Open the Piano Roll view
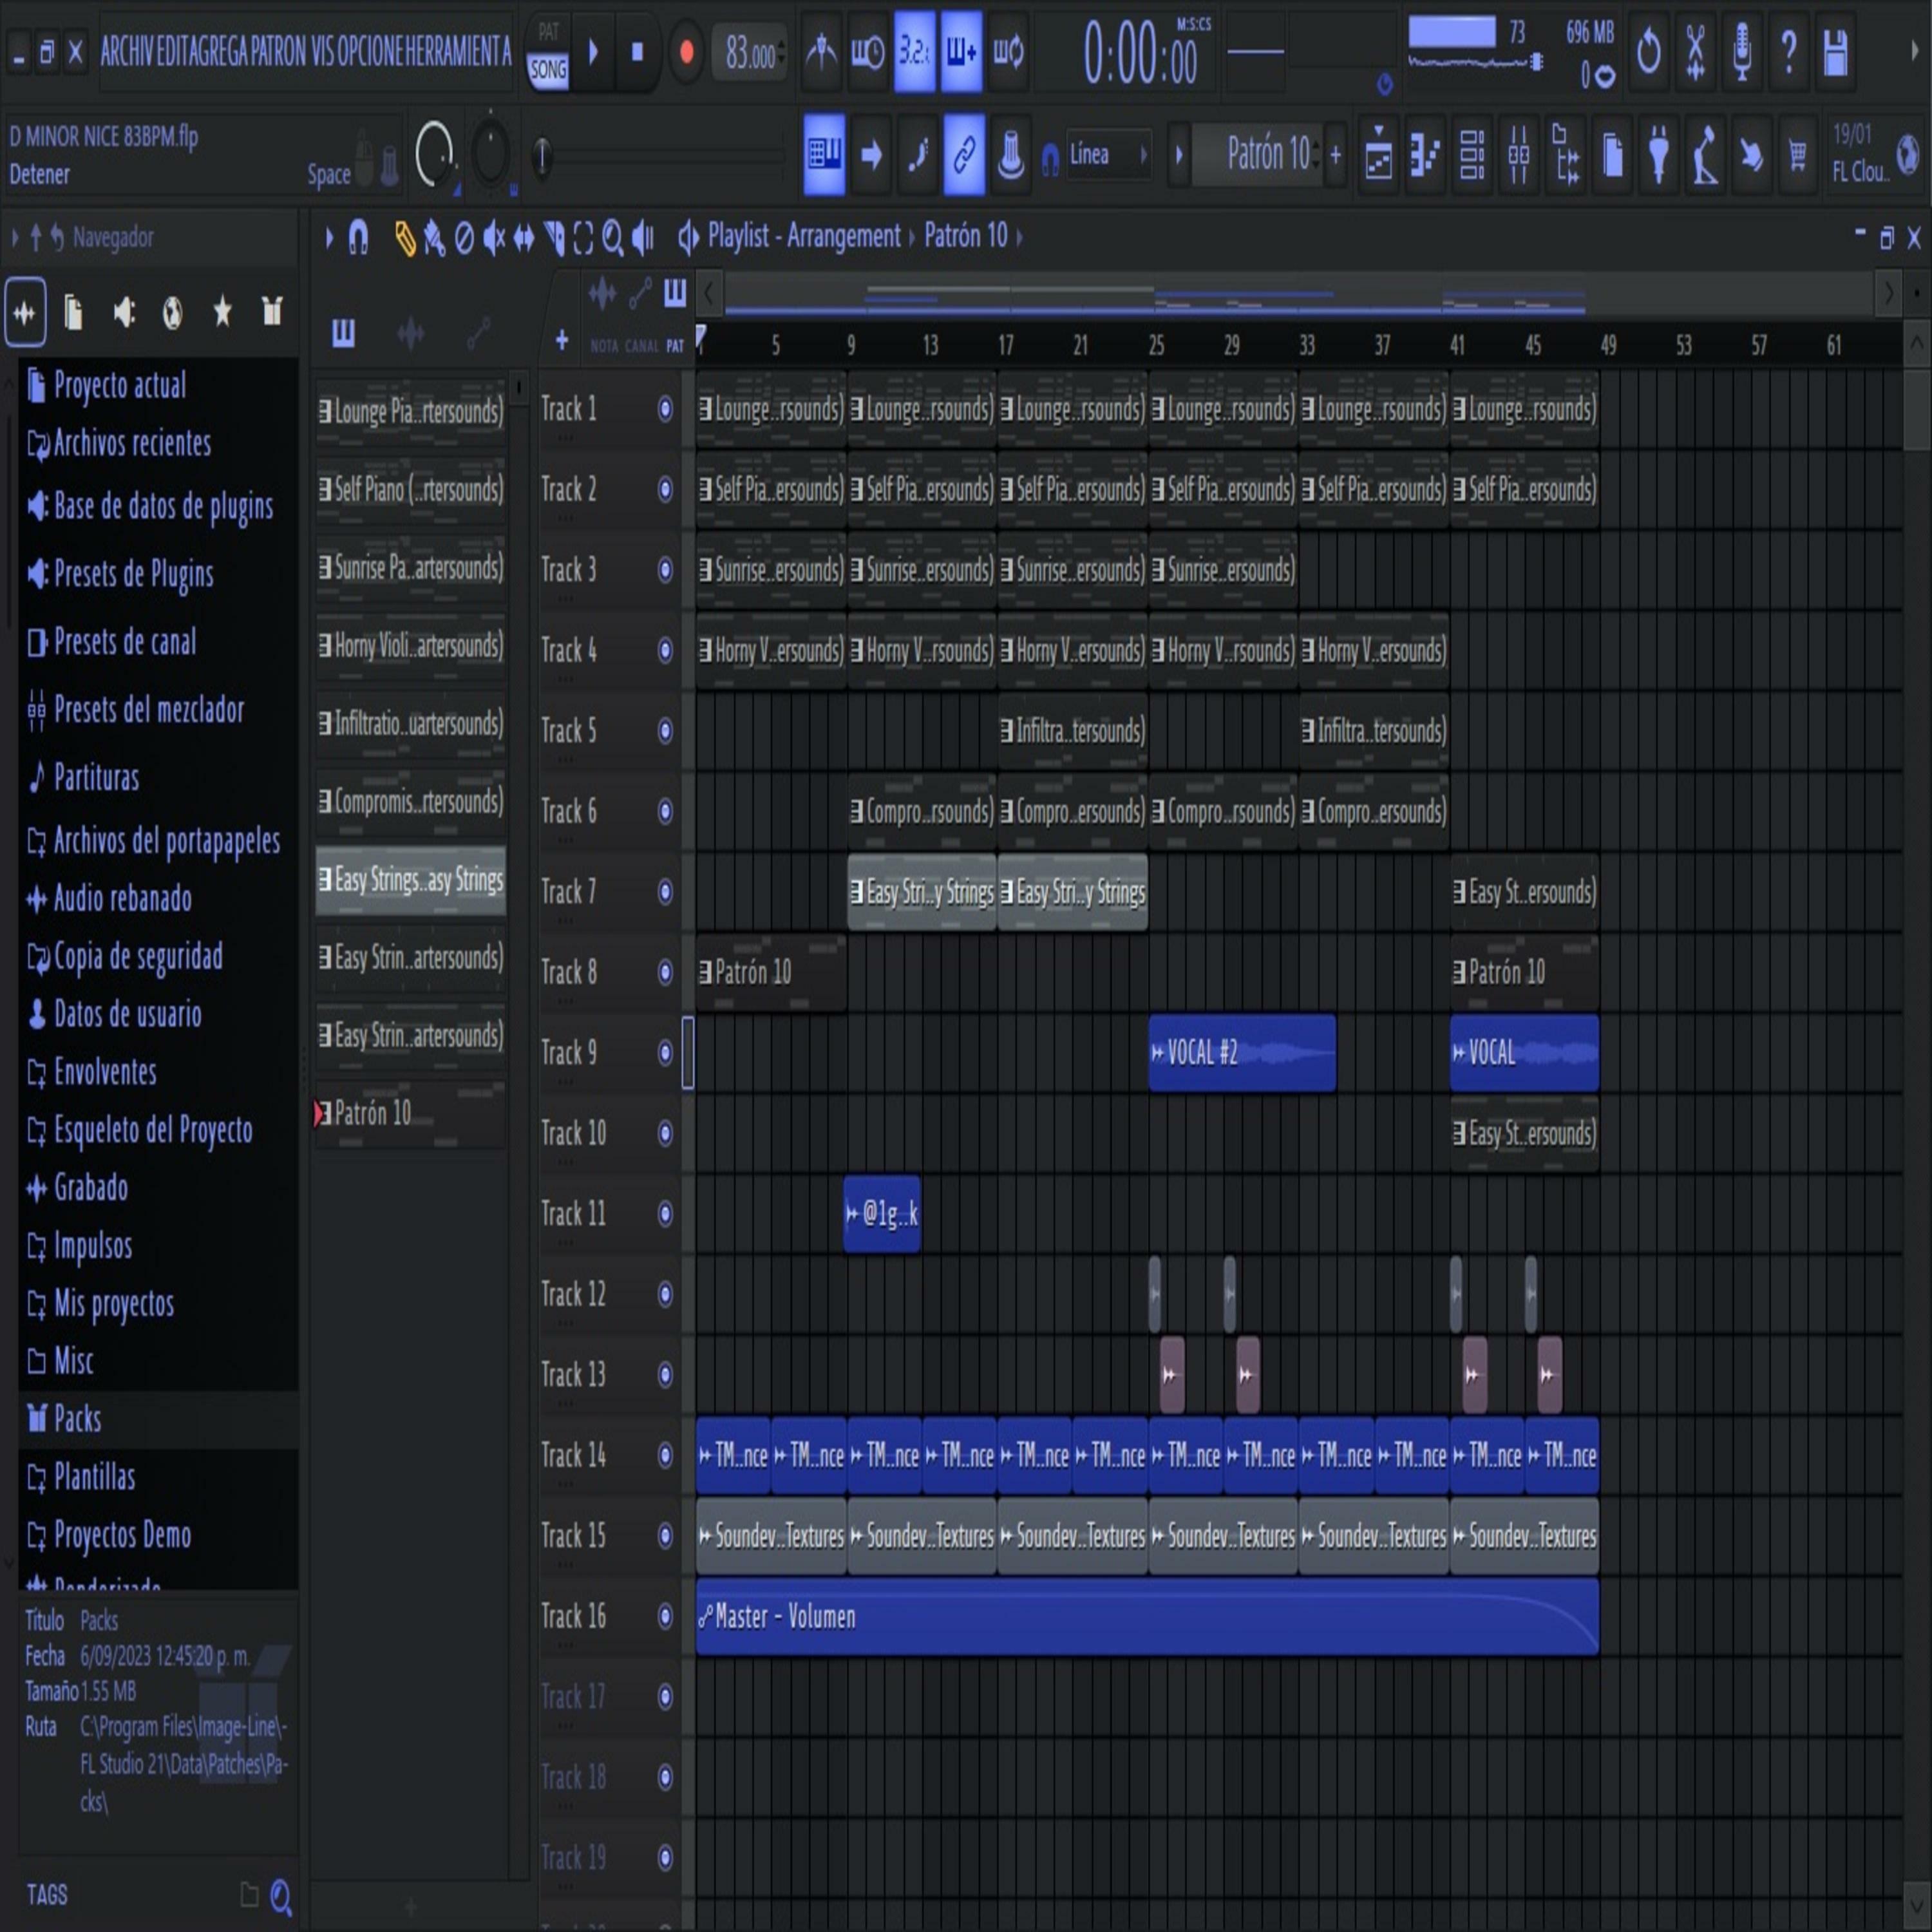Viewport: 1932px width, 1932px height. (1424, 155)
